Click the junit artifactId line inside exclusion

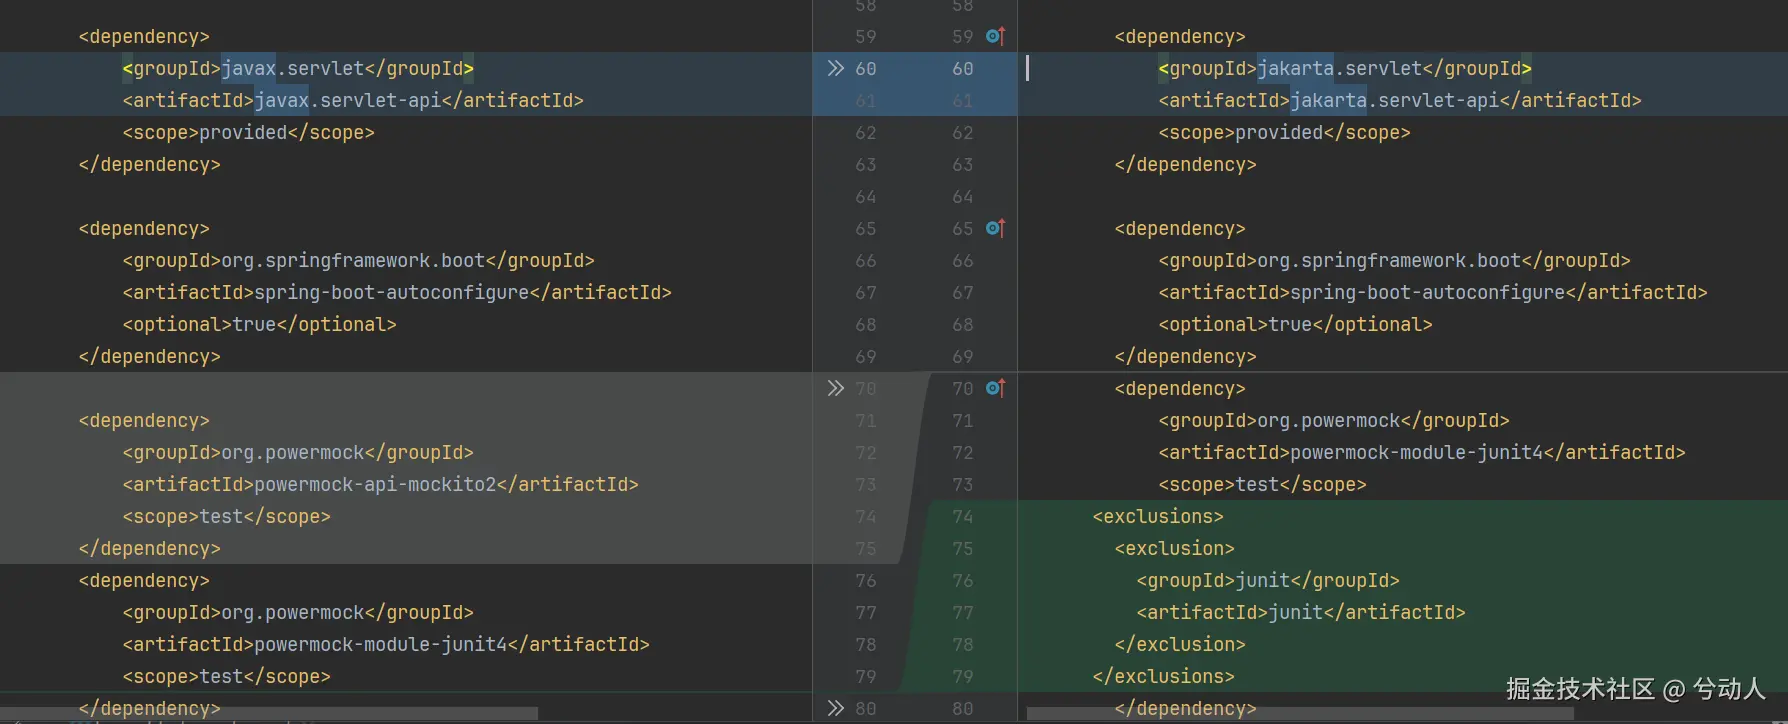click(x=1301, y=612)
